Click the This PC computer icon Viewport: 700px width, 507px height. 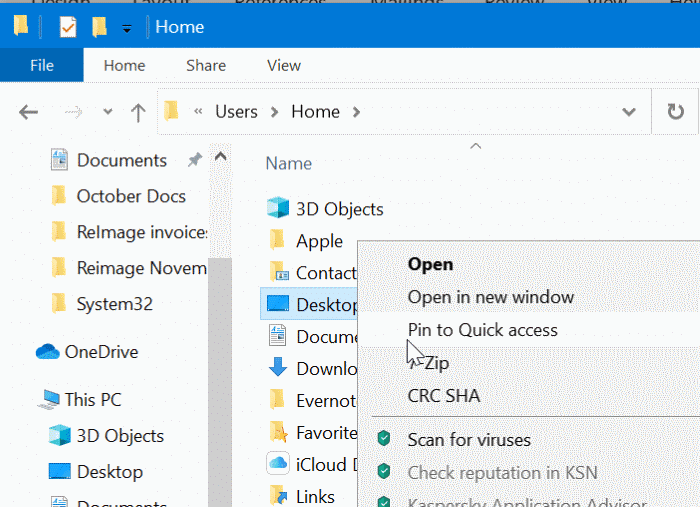(x=49, y=399)
